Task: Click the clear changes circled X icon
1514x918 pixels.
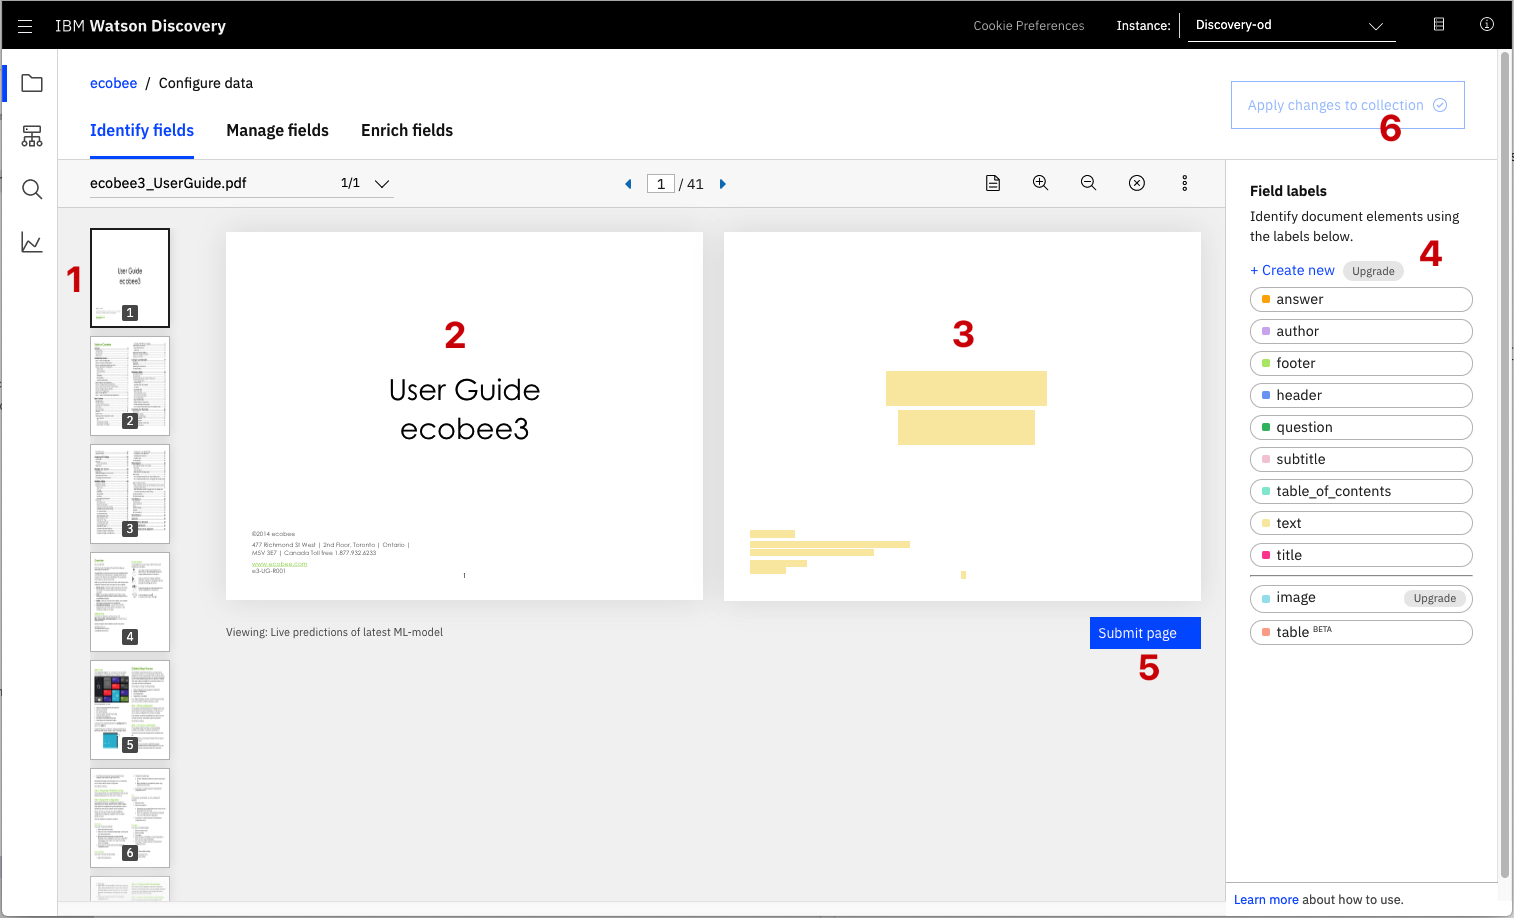Action: (x=1137, y=183)
